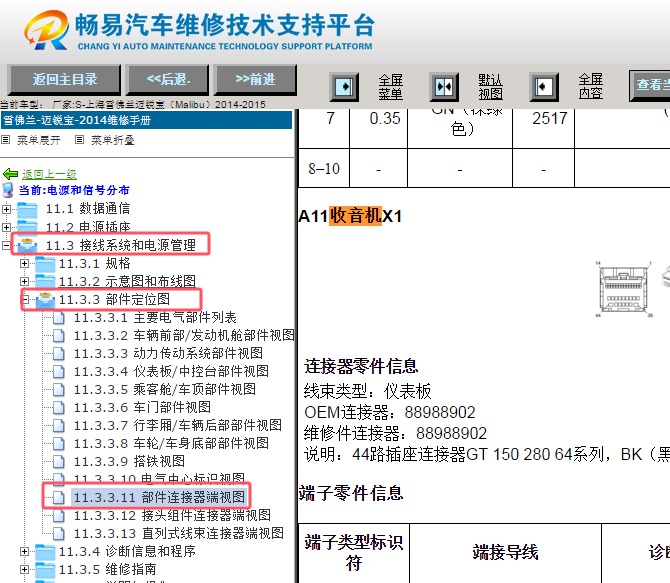Select 11.3.5 维修指南 in the tree
The image size is (670, 583).
tap(108, 569)
